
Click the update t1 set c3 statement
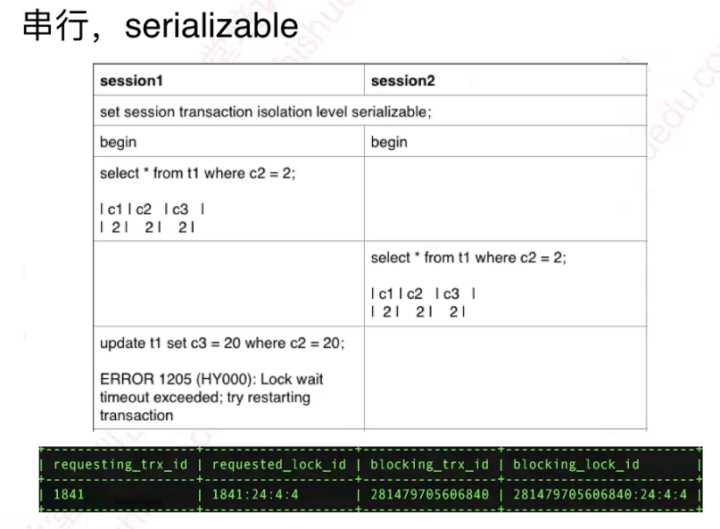(222, 343)
